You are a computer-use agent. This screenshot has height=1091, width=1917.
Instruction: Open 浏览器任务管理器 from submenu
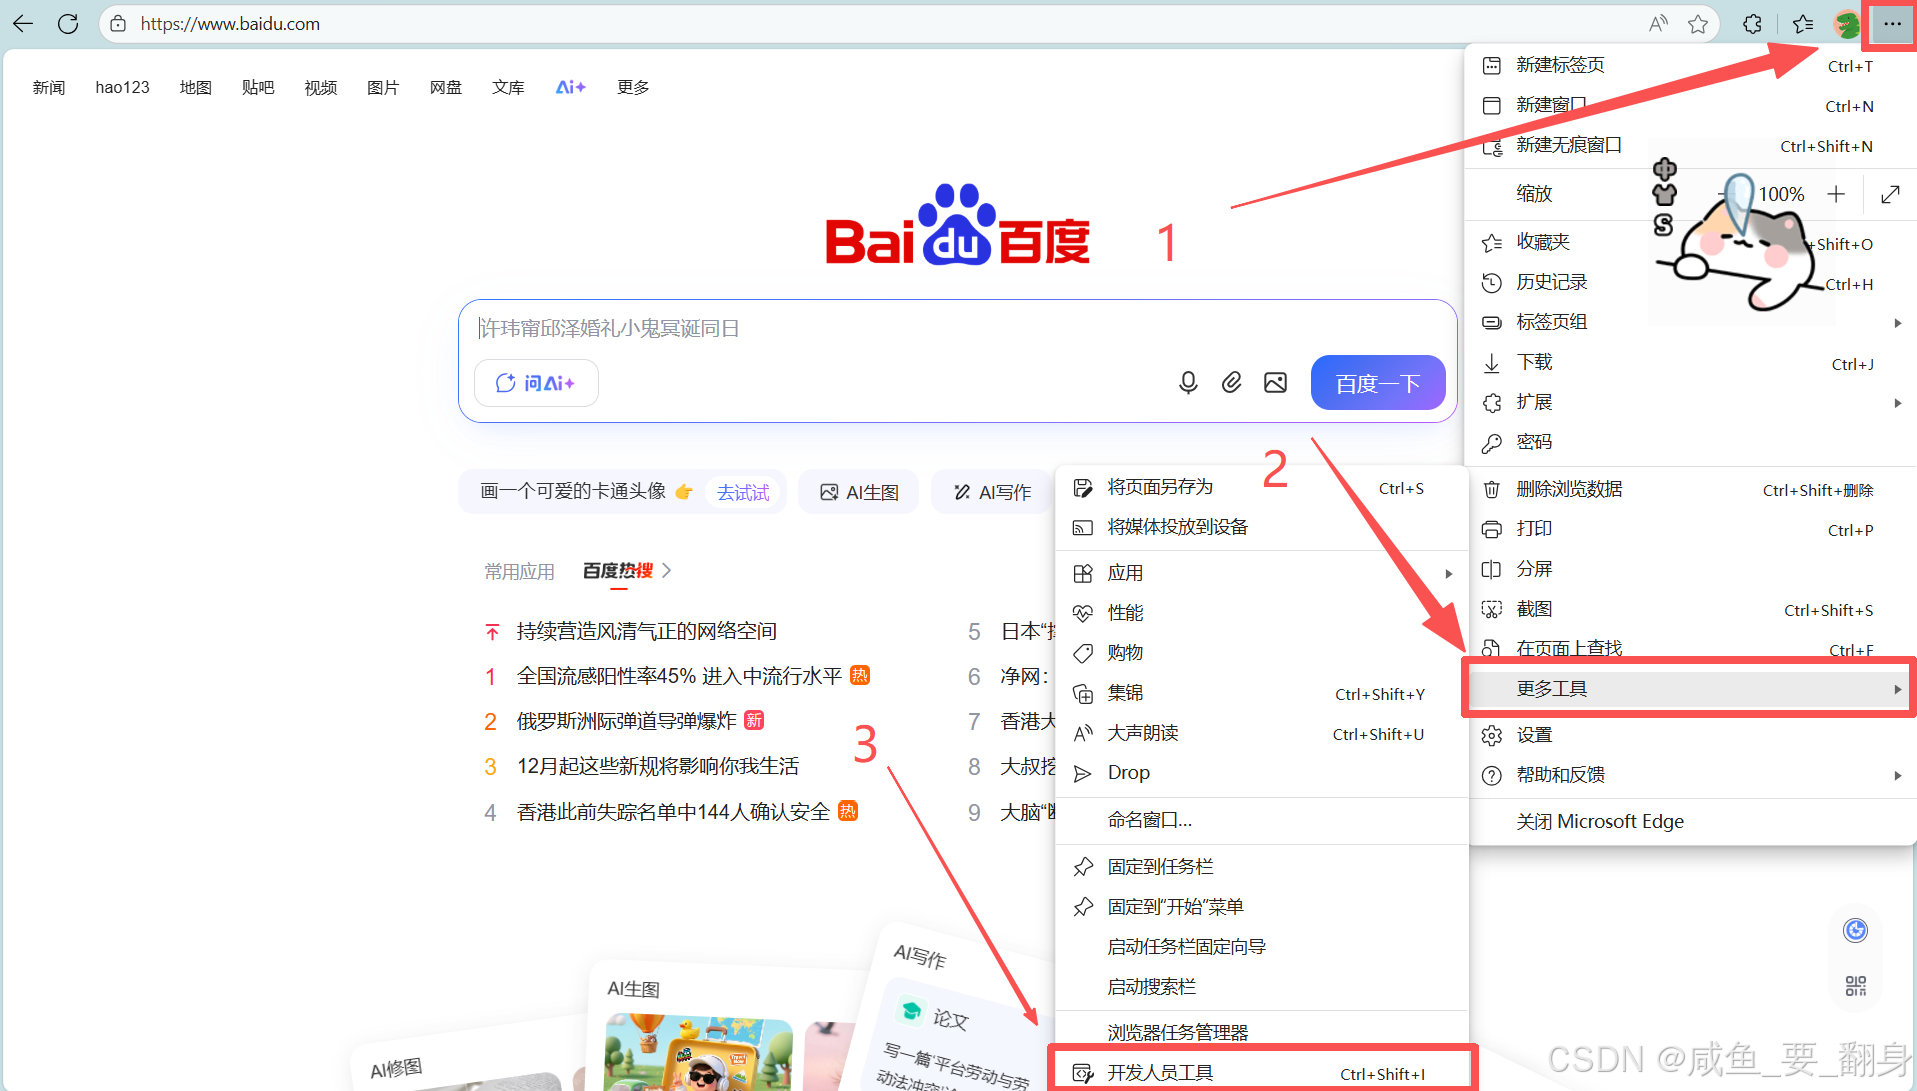click(x=1262, y=1033)
